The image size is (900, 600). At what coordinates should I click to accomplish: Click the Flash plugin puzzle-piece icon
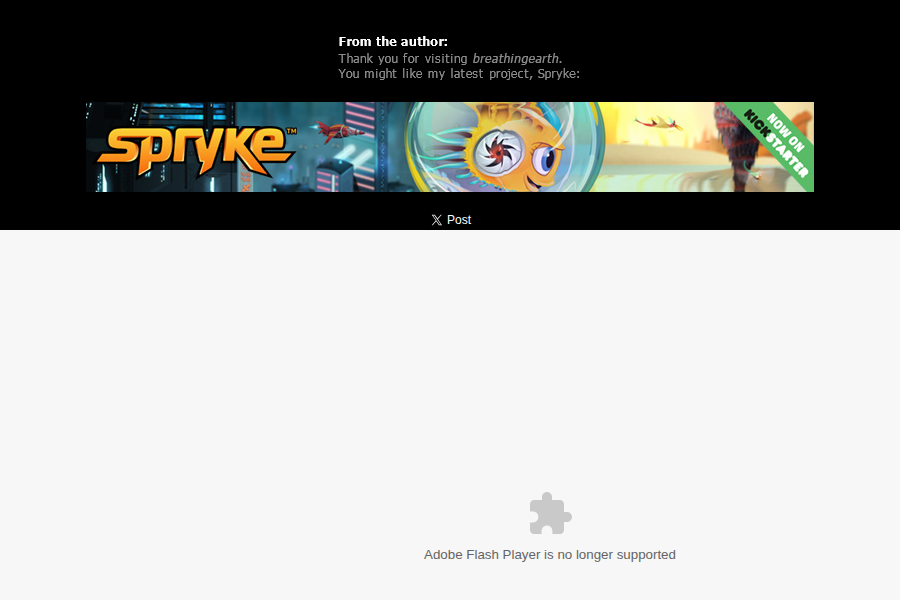(x=550, y=513)
